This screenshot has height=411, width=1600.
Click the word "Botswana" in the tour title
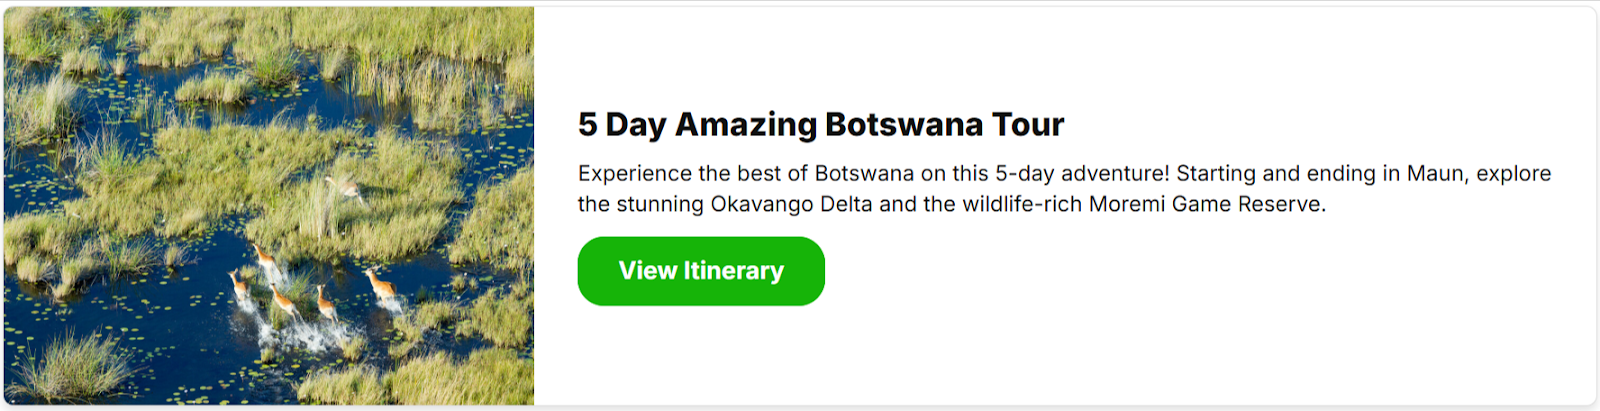pos(904,124)
